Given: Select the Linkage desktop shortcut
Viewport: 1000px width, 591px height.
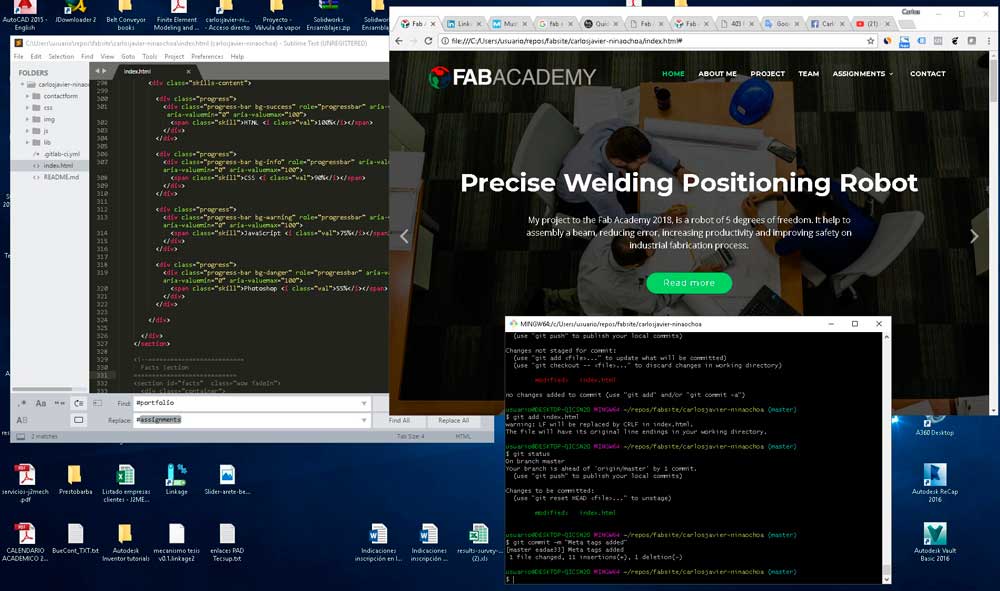Looking at the screenshot, I should pos(176,479).
